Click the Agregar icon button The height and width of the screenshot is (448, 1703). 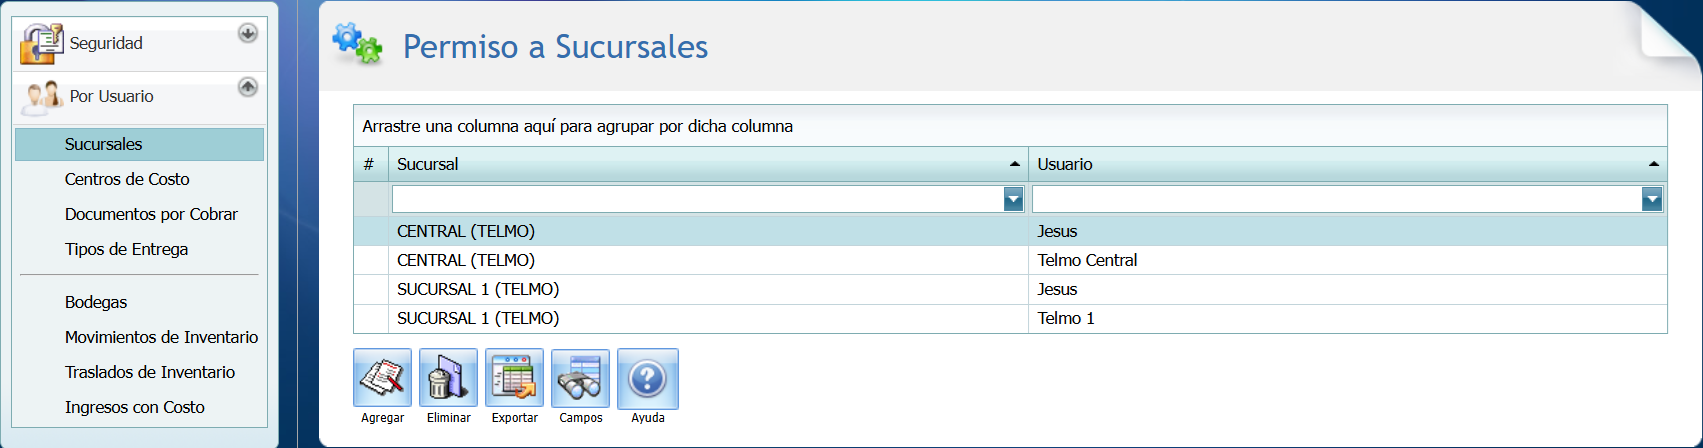(382, 378)
